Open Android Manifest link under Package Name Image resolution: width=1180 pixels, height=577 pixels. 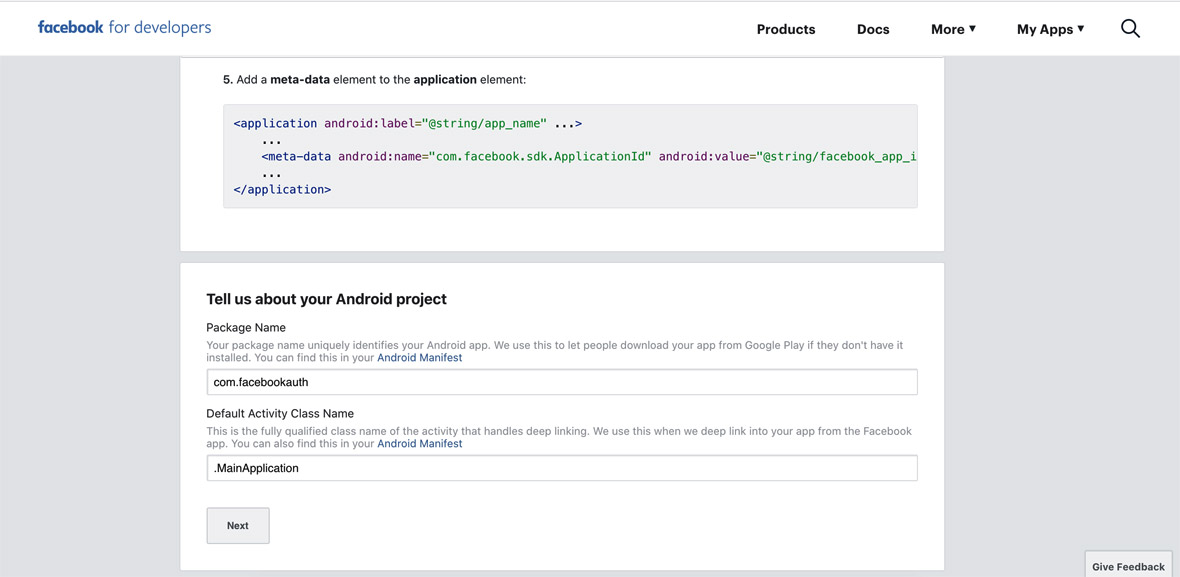point(420,358)
